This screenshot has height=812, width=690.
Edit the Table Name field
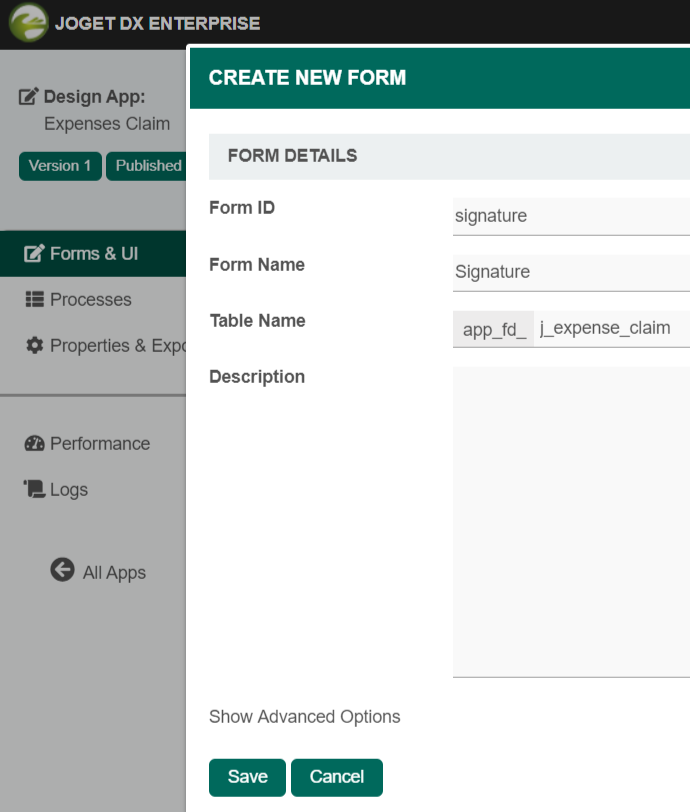[610, 329]
